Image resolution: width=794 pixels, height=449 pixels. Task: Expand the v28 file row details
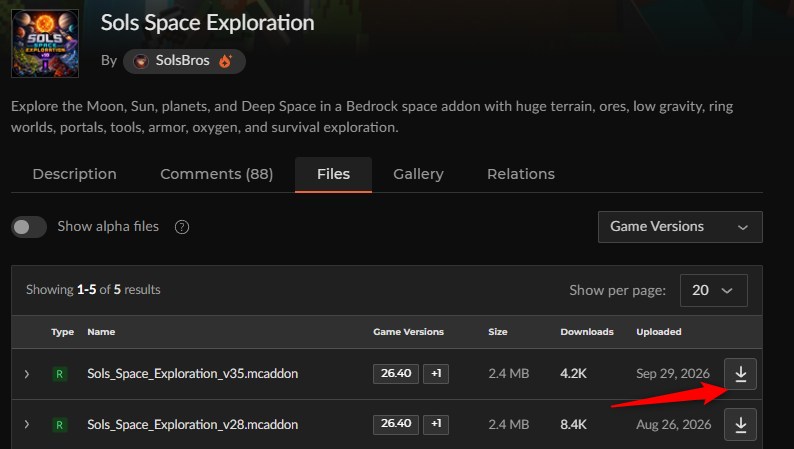point(27,424)
